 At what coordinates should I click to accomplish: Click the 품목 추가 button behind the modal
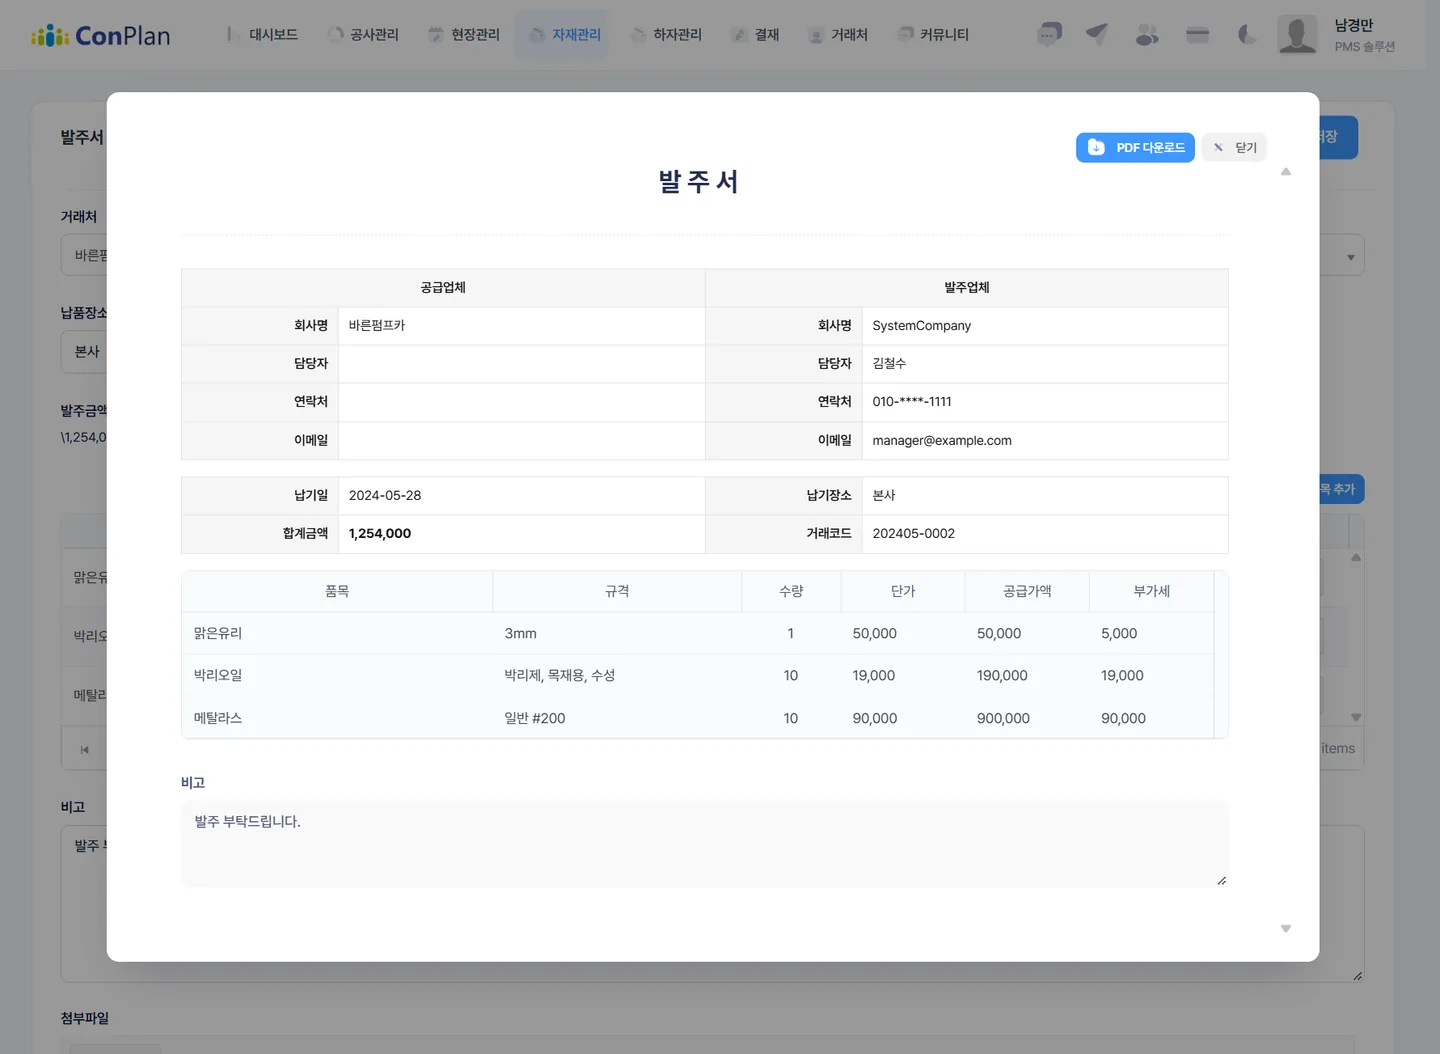pyautogui.click(x=1340, y=489)
